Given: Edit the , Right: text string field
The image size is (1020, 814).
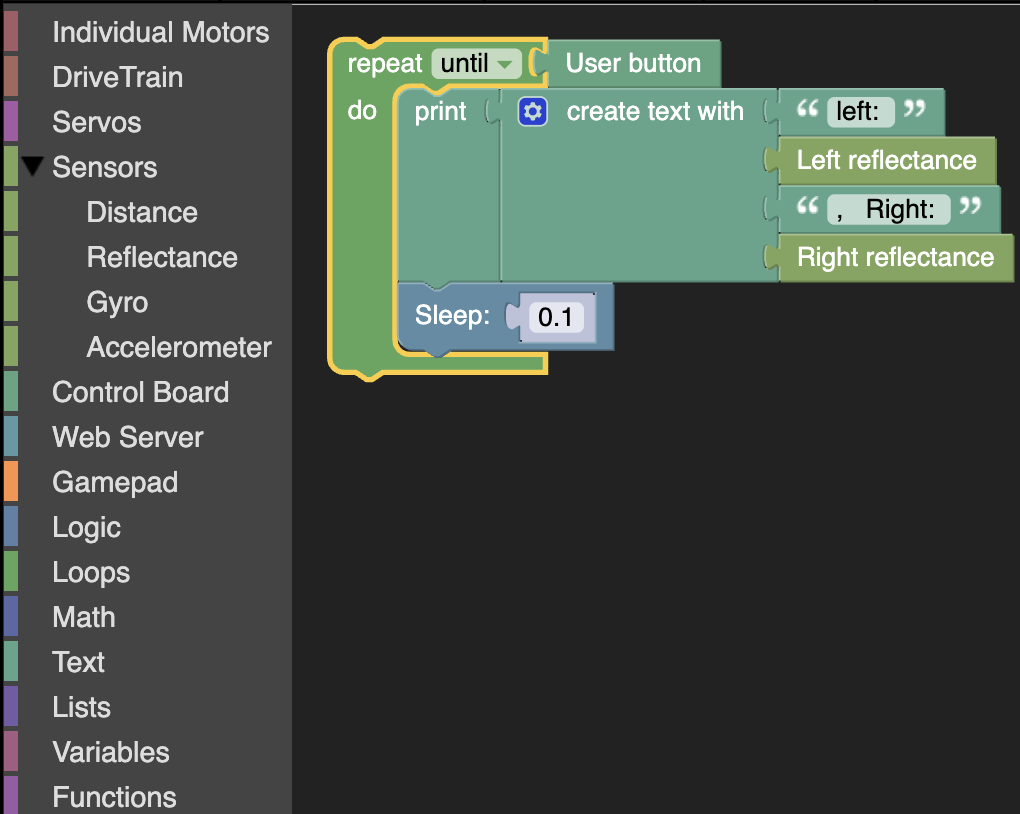Looking at the screenshot, I should pos(889,209).
